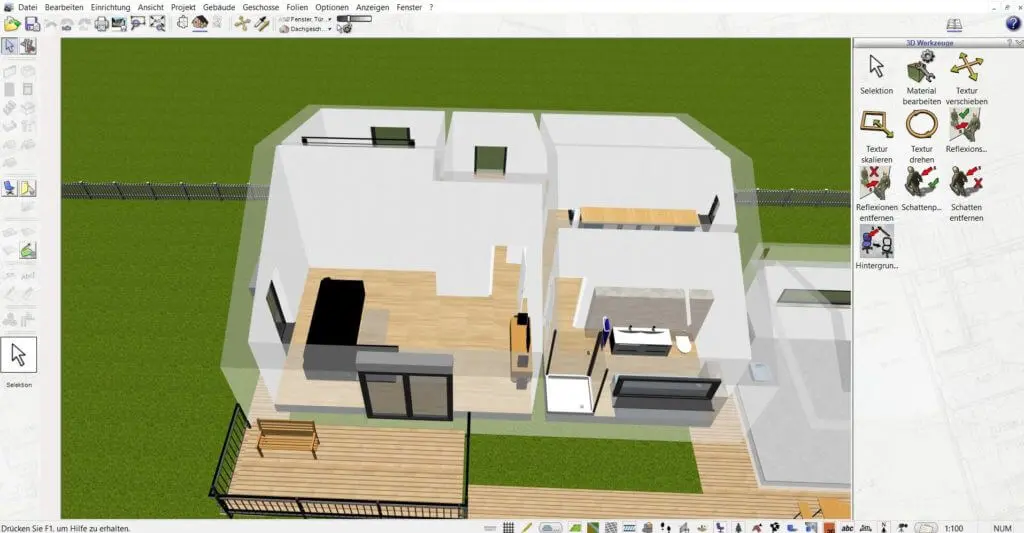Open the Bearbeiten menu
The height and width of the screenshot is (533, 1024).
(64, 7)
